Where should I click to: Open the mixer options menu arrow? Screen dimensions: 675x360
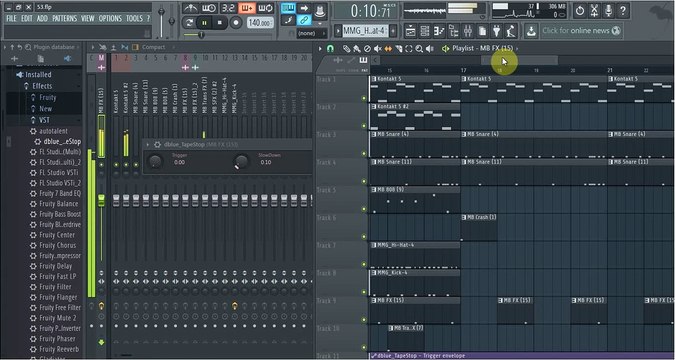coord(92,47)
